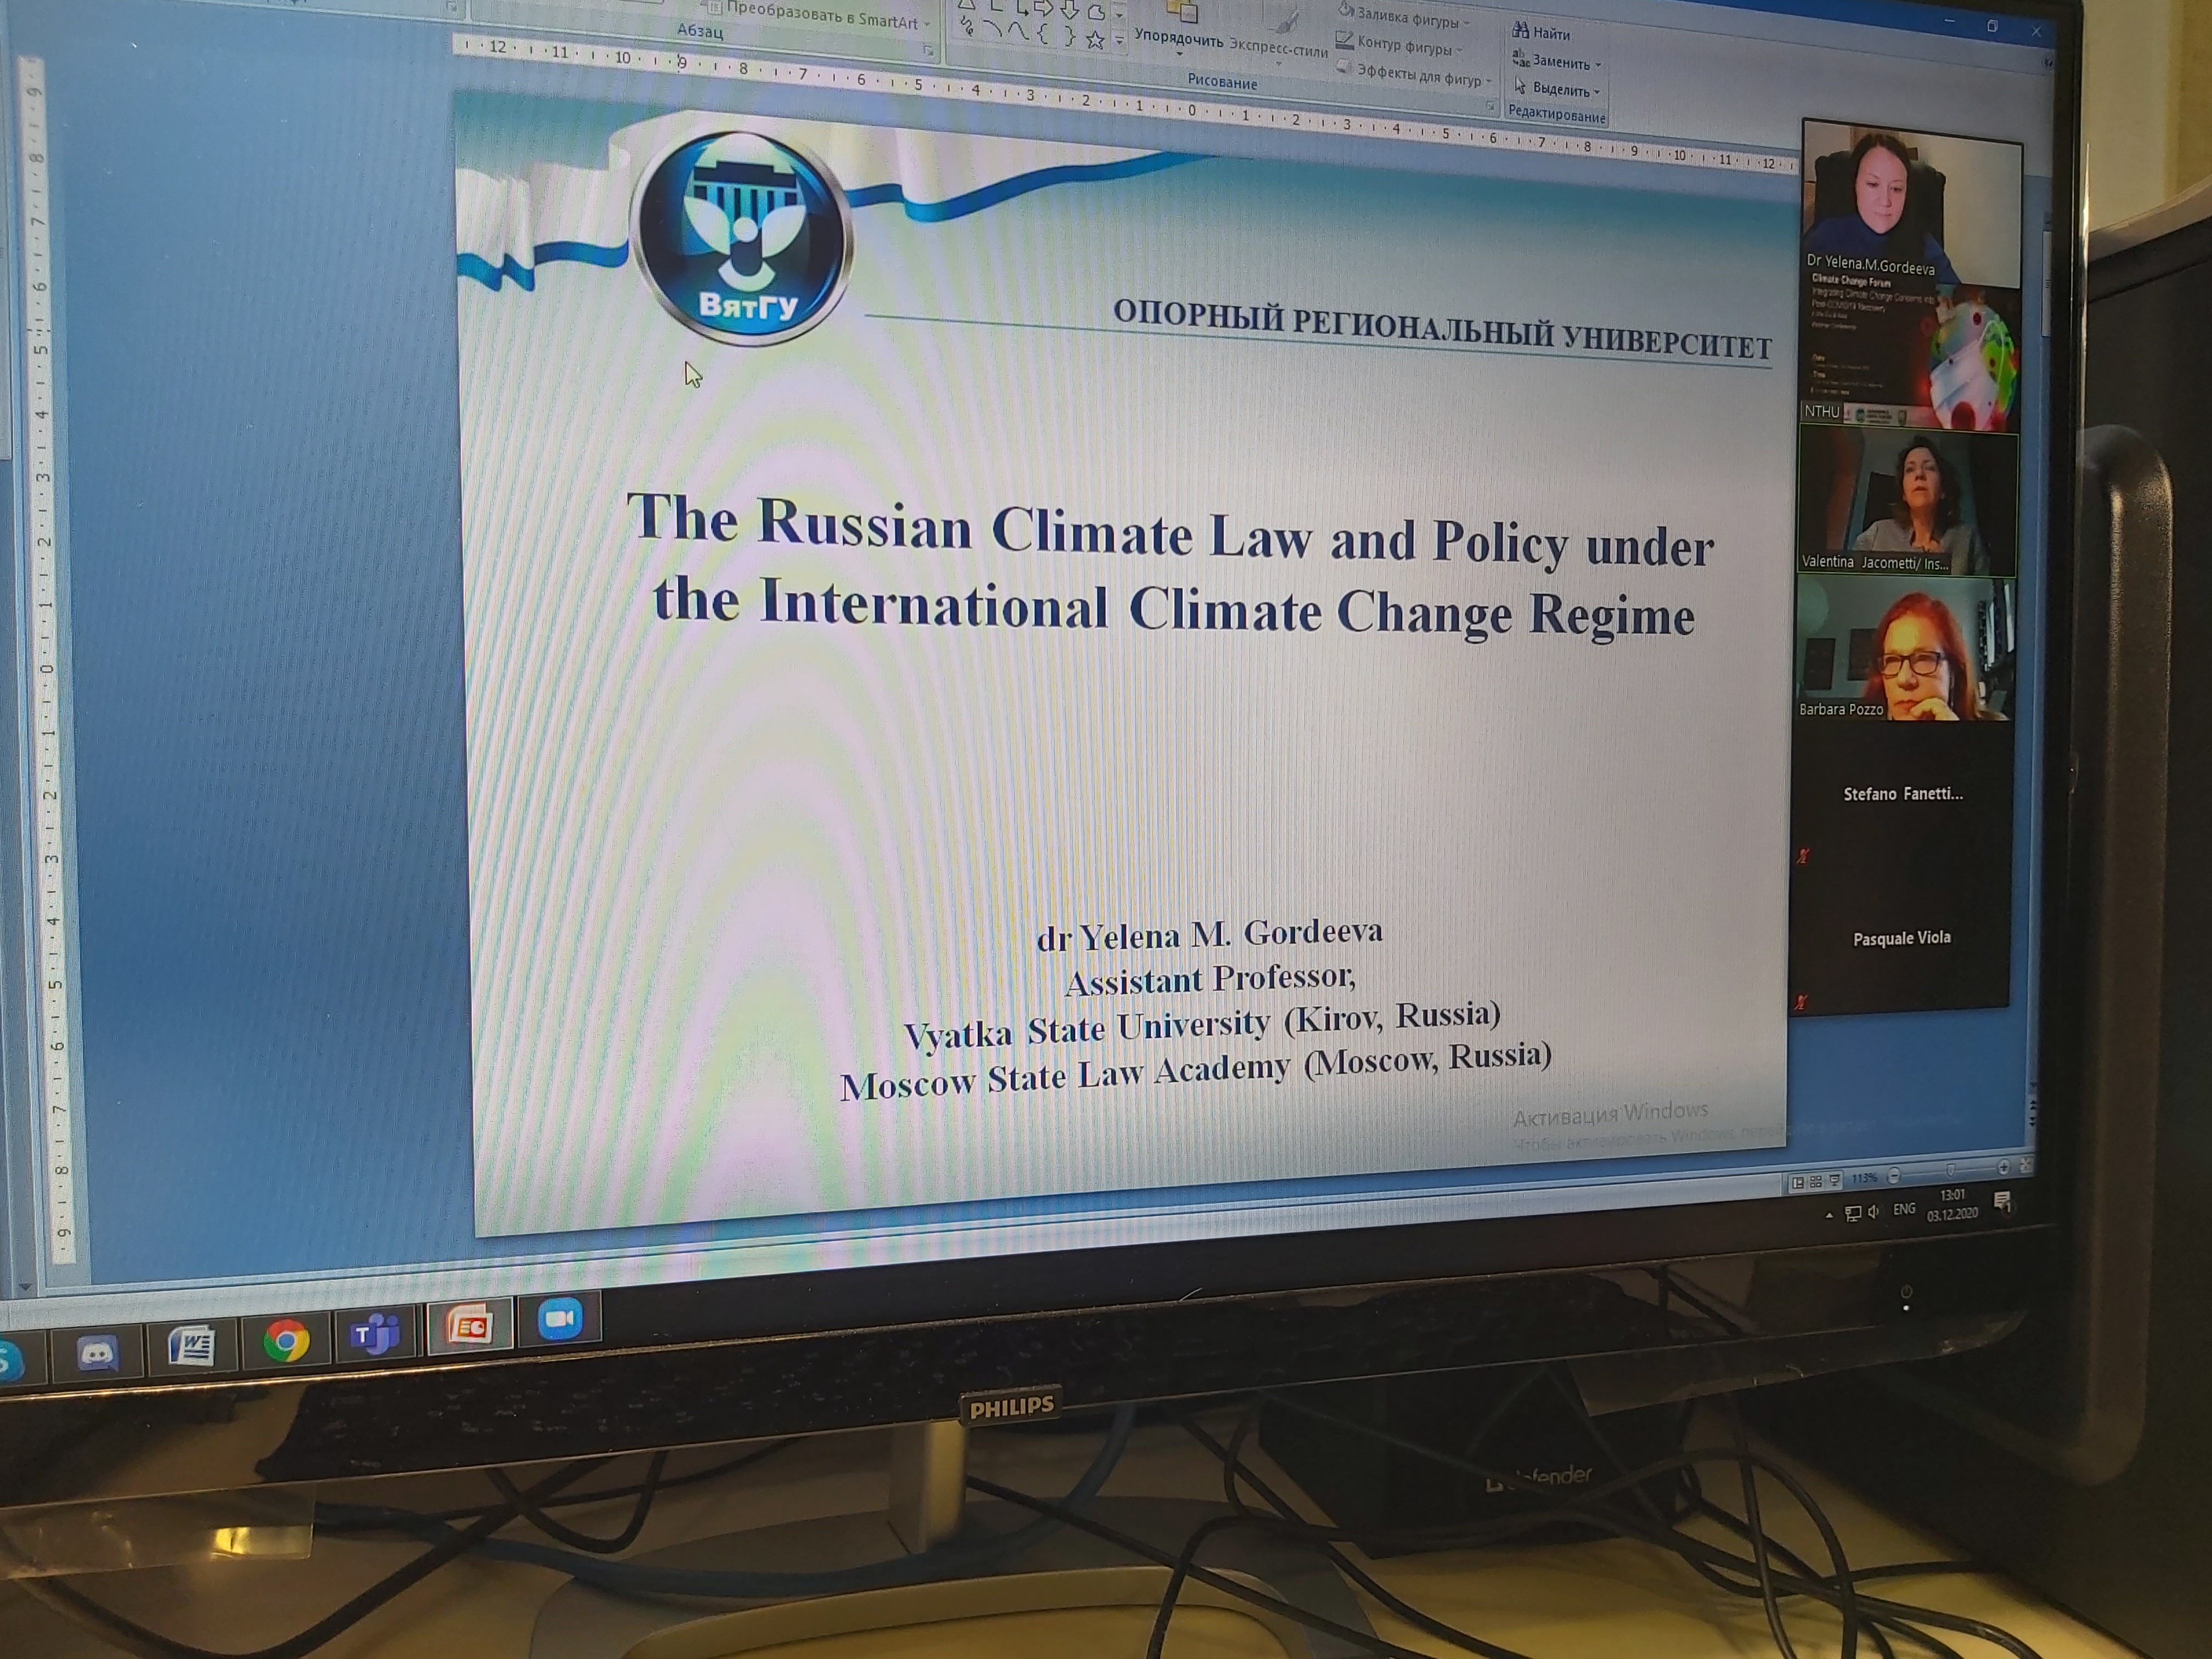
Task: Zoom out with the minus button
Action: tap(1893, 1176)
